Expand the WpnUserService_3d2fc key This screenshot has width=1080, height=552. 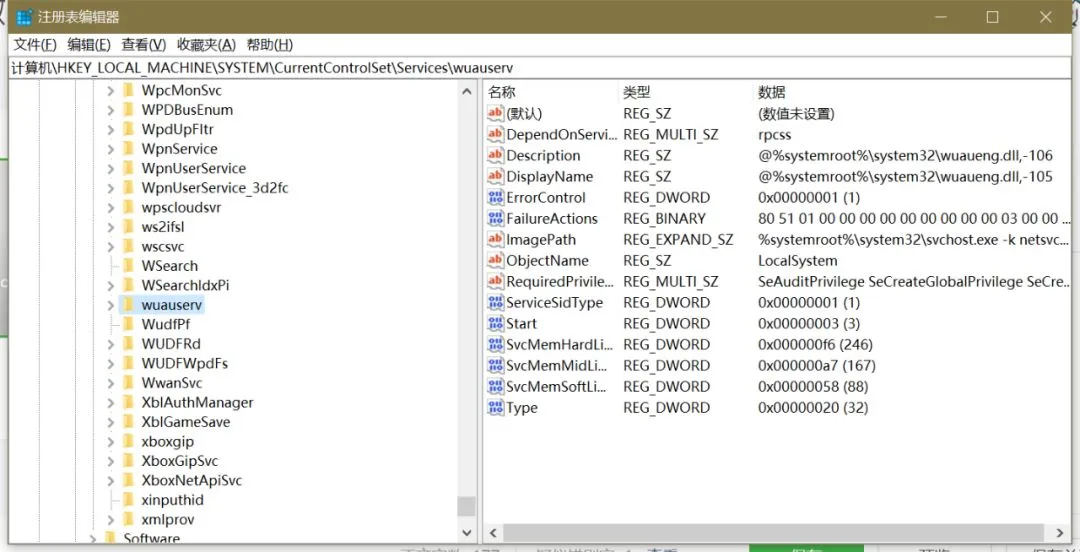(x=111, y=188)
